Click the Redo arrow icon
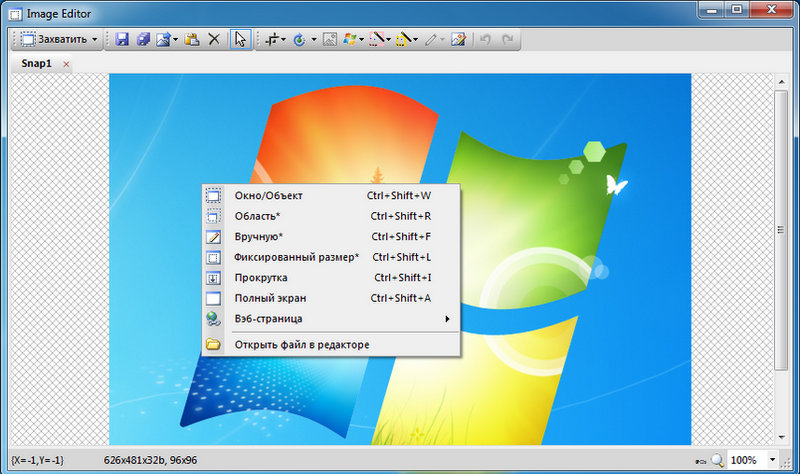This screenshot has height=474, width=800. click(507, 39)
